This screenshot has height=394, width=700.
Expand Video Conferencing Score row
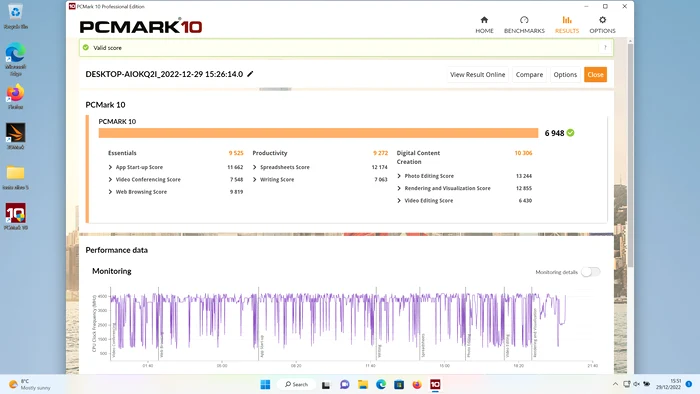click(176, 179)
